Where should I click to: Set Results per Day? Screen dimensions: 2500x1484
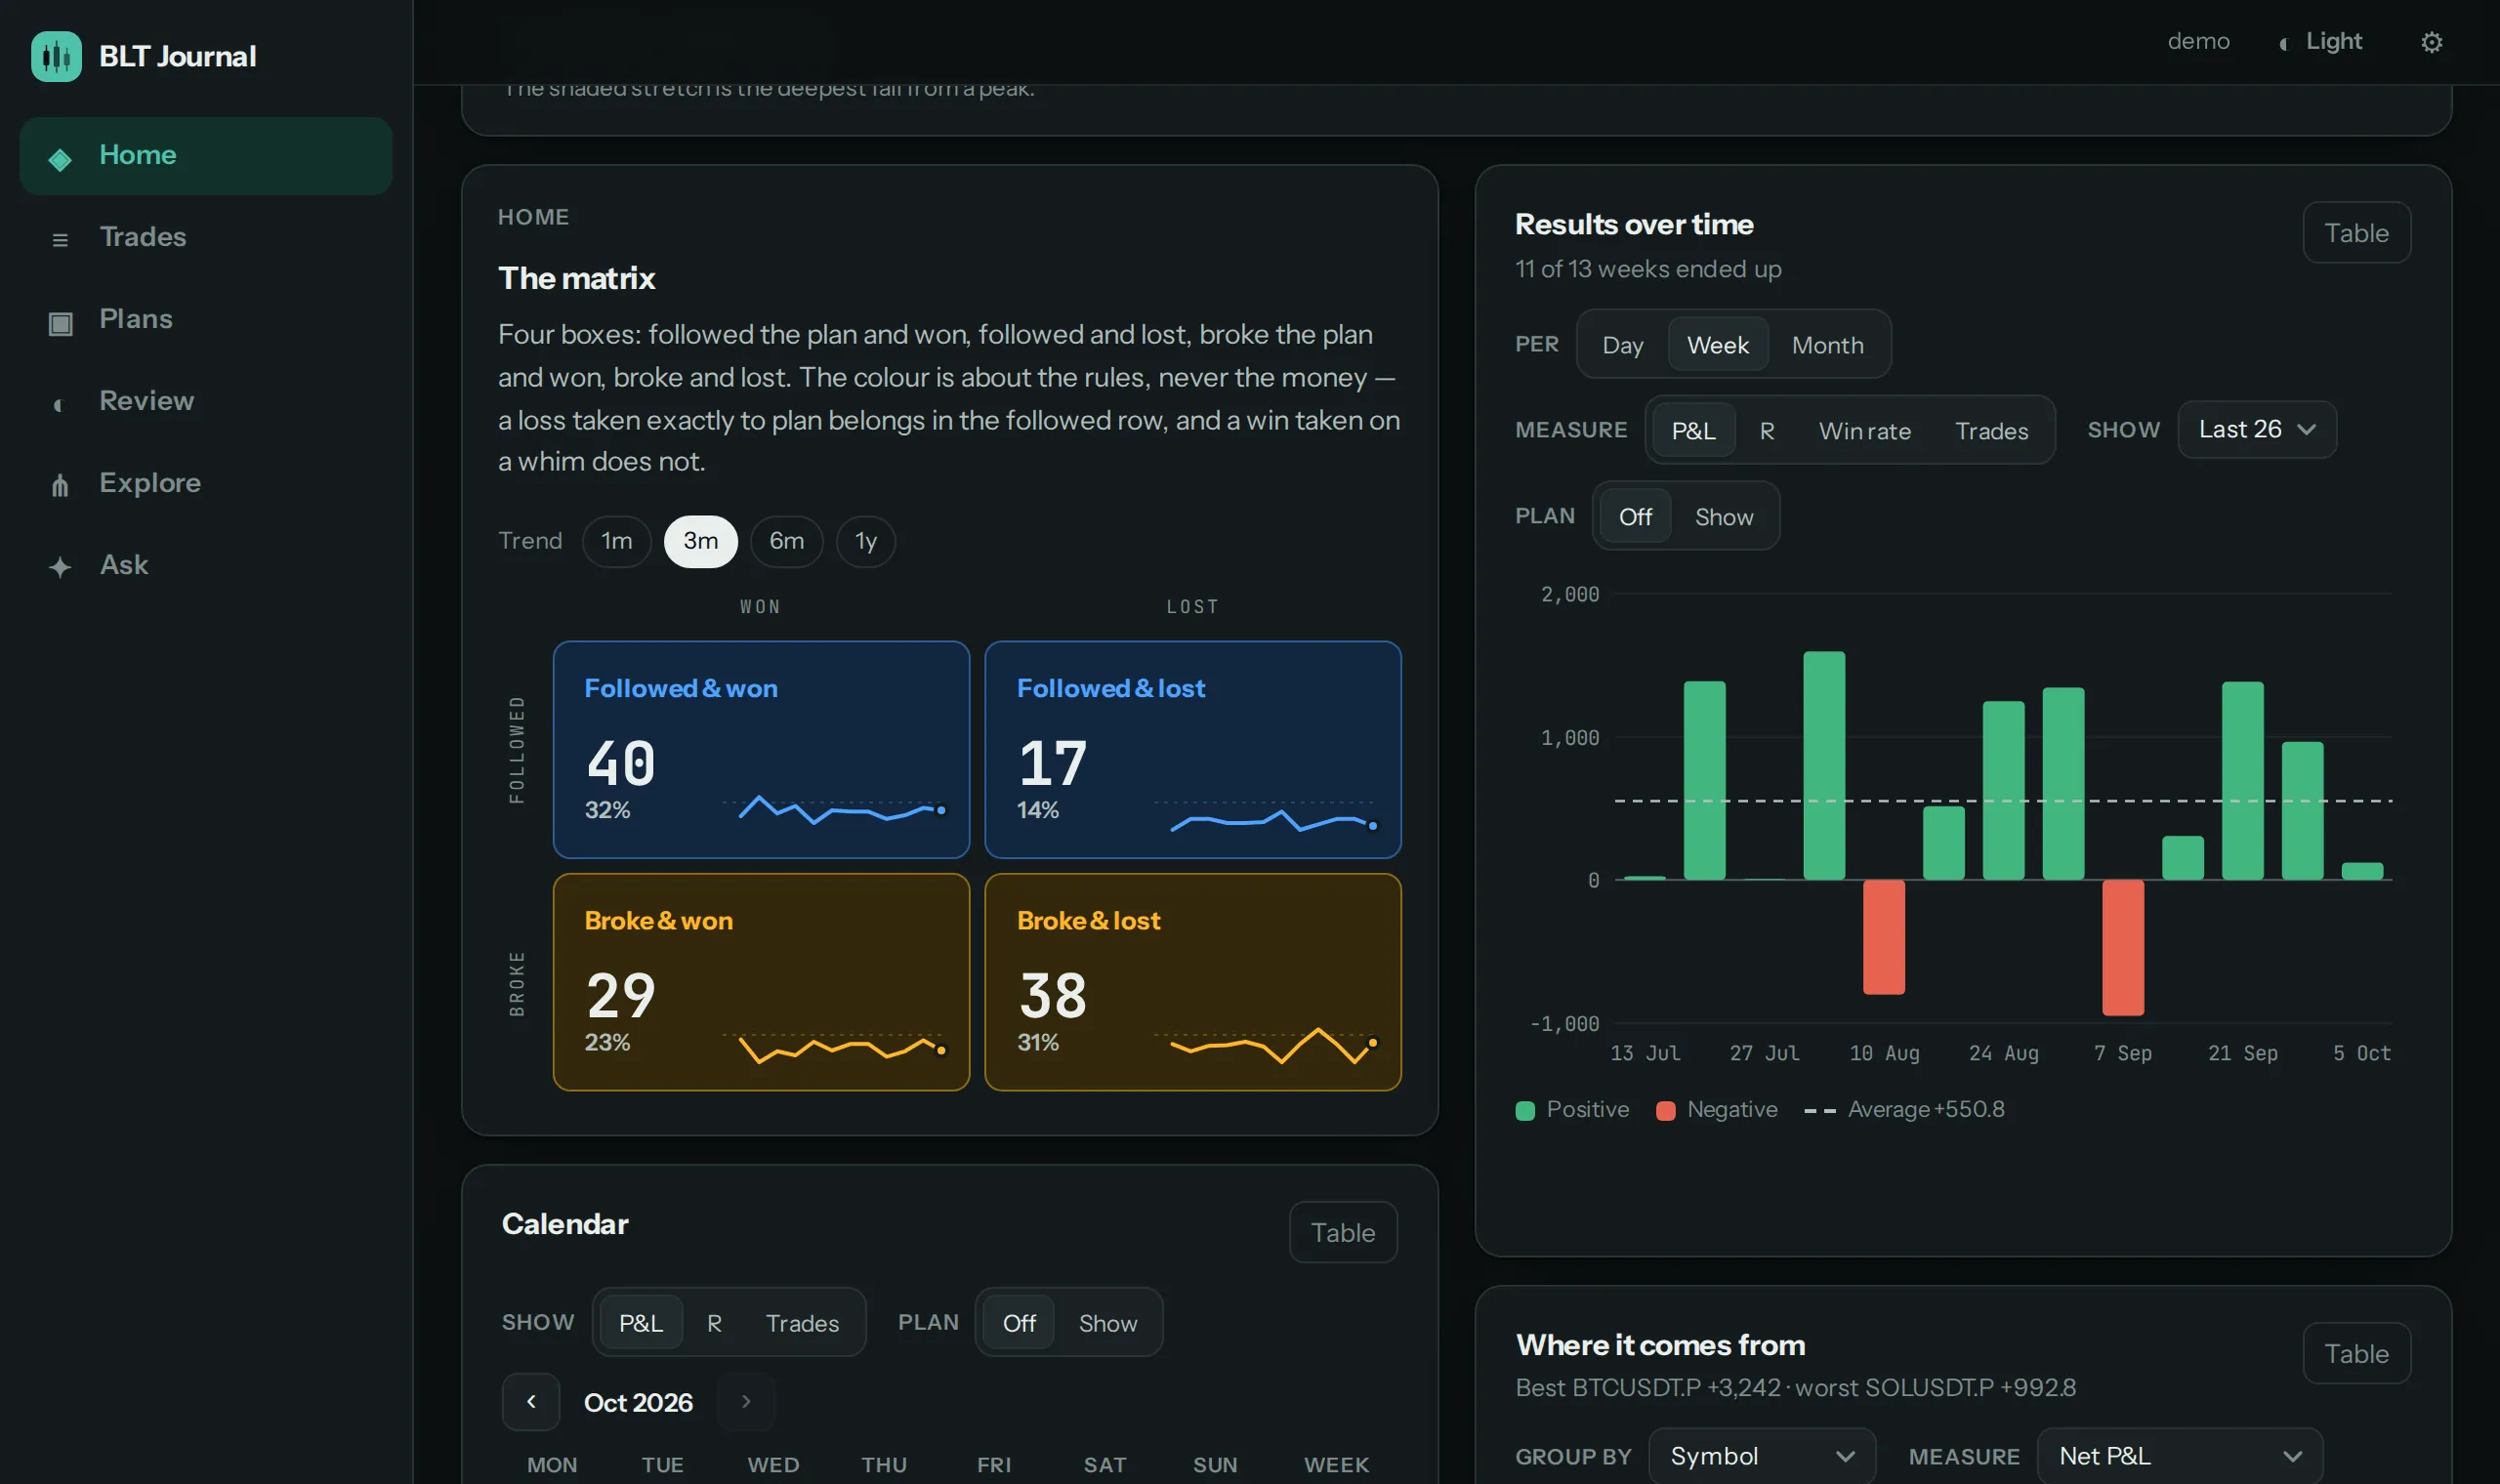(x=1622, y=345)
